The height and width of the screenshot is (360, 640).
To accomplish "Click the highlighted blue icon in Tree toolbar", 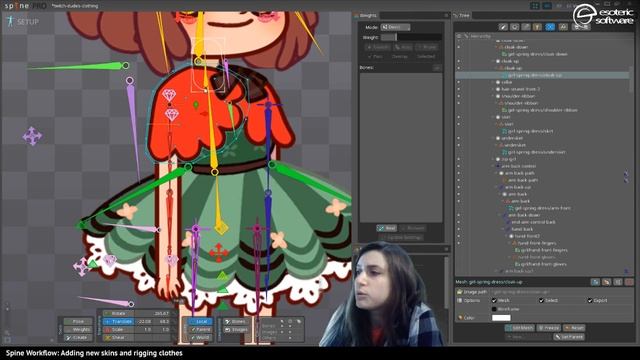I will coord(550,27).
